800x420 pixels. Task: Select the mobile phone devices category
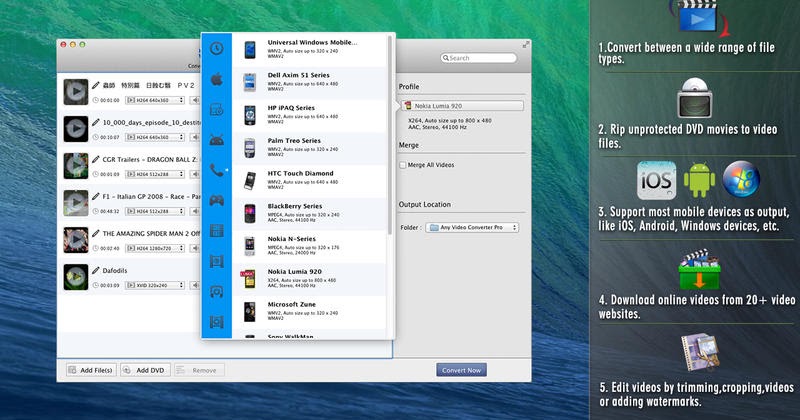pos(216,170)
